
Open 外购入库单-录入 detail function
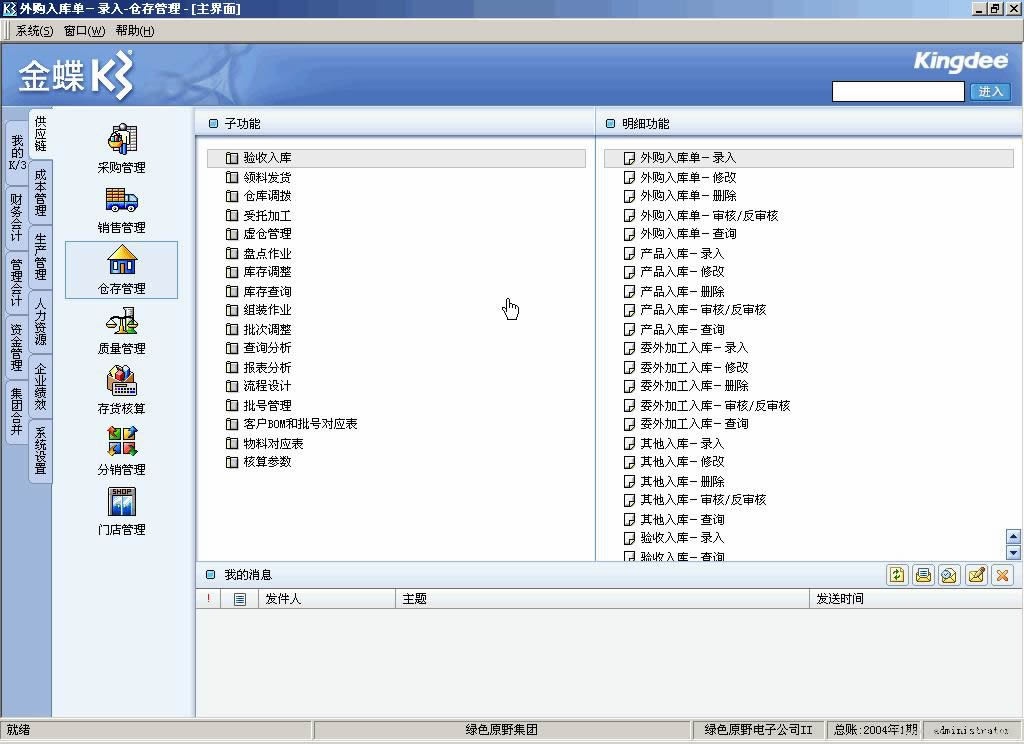808,158
